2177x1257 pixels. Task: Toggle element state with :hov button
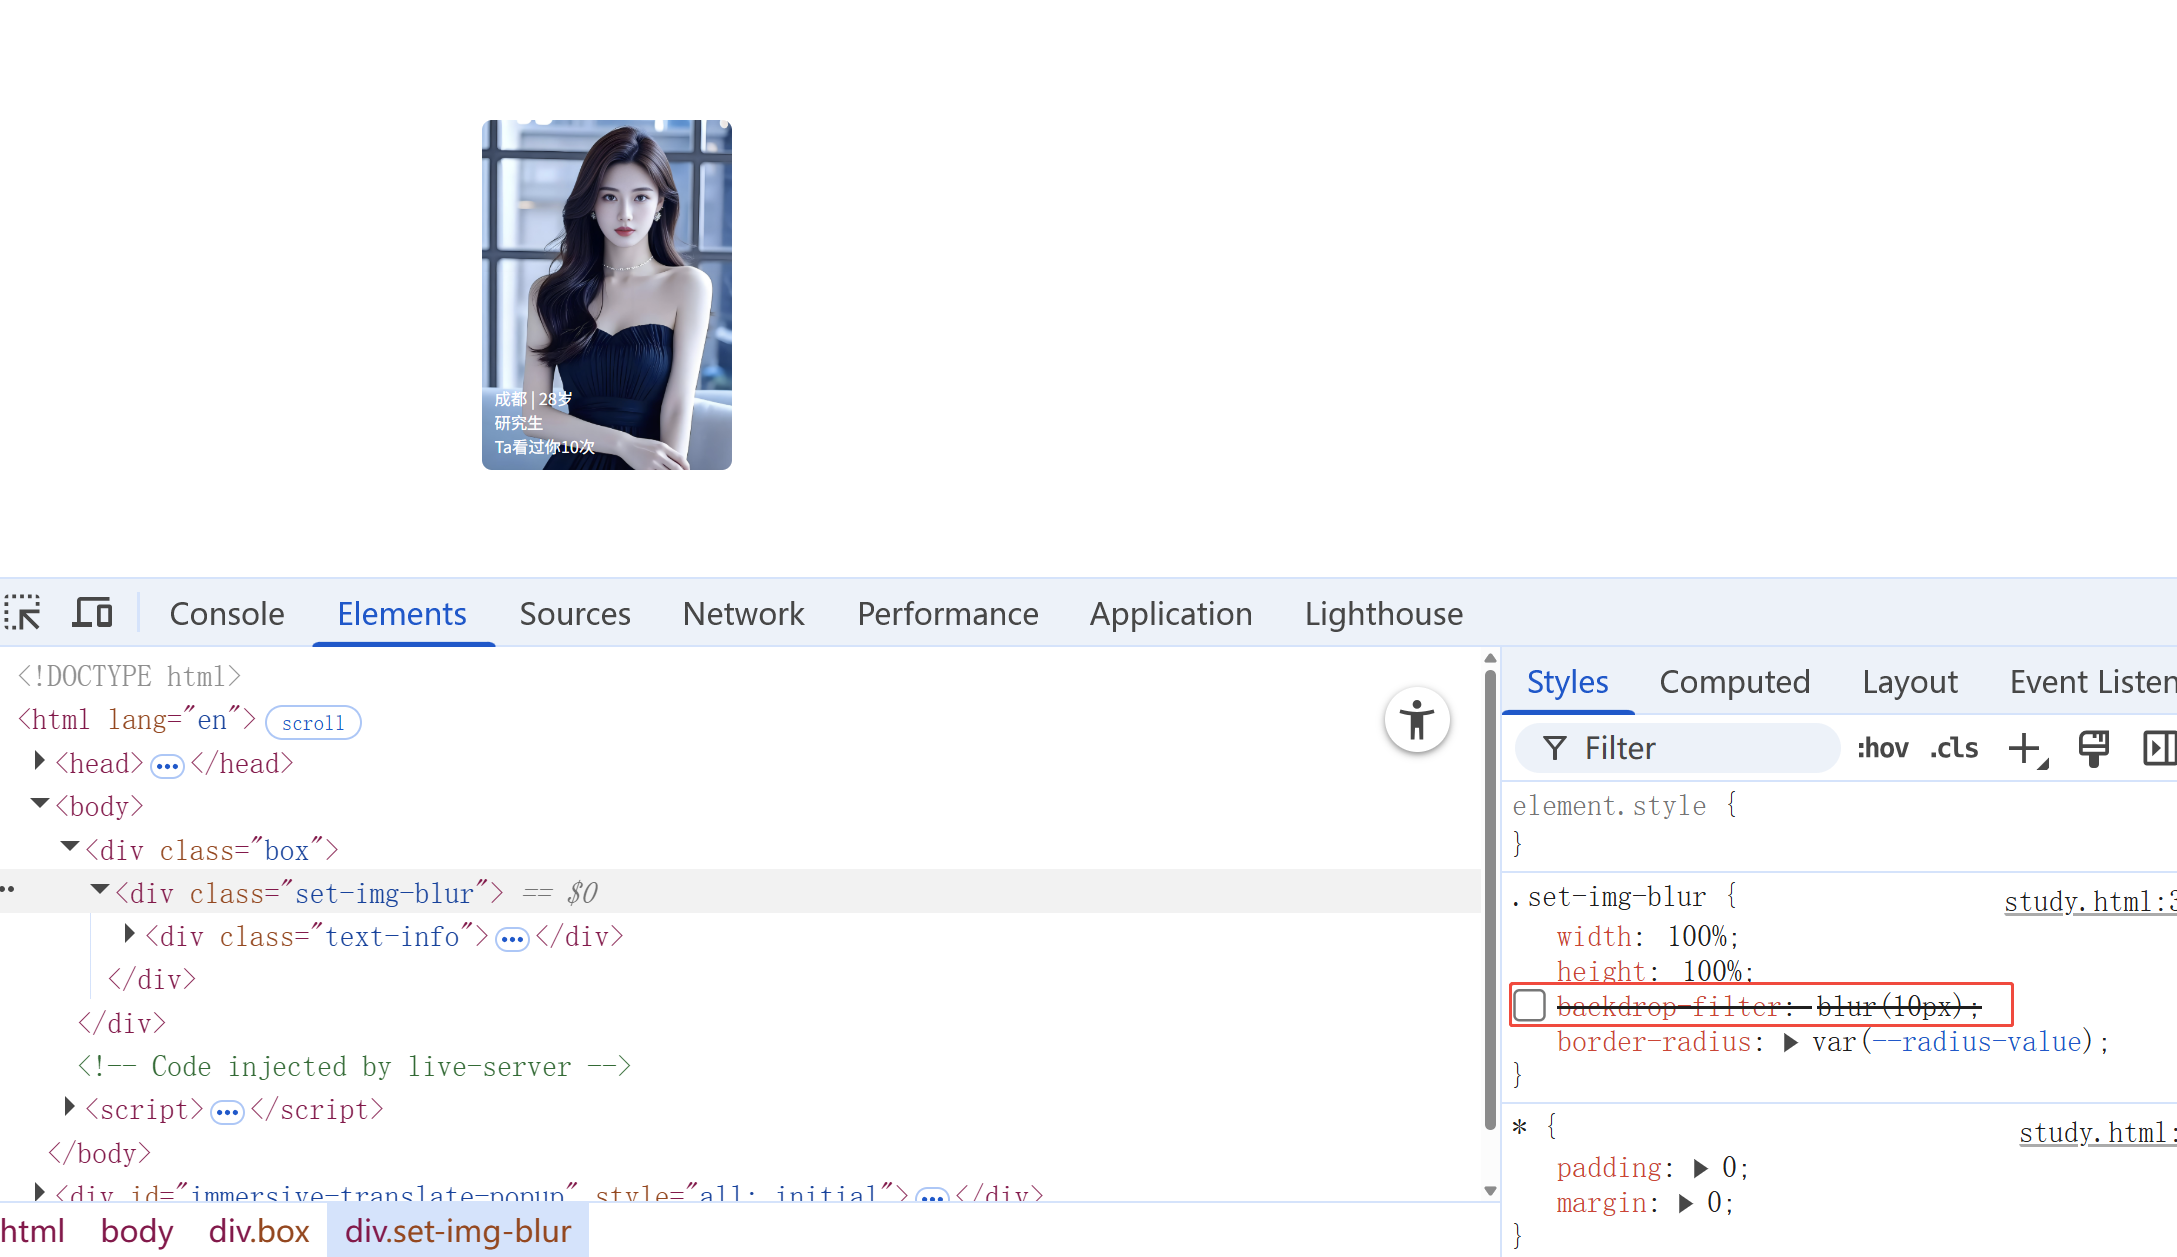[x=1882, y=748]
